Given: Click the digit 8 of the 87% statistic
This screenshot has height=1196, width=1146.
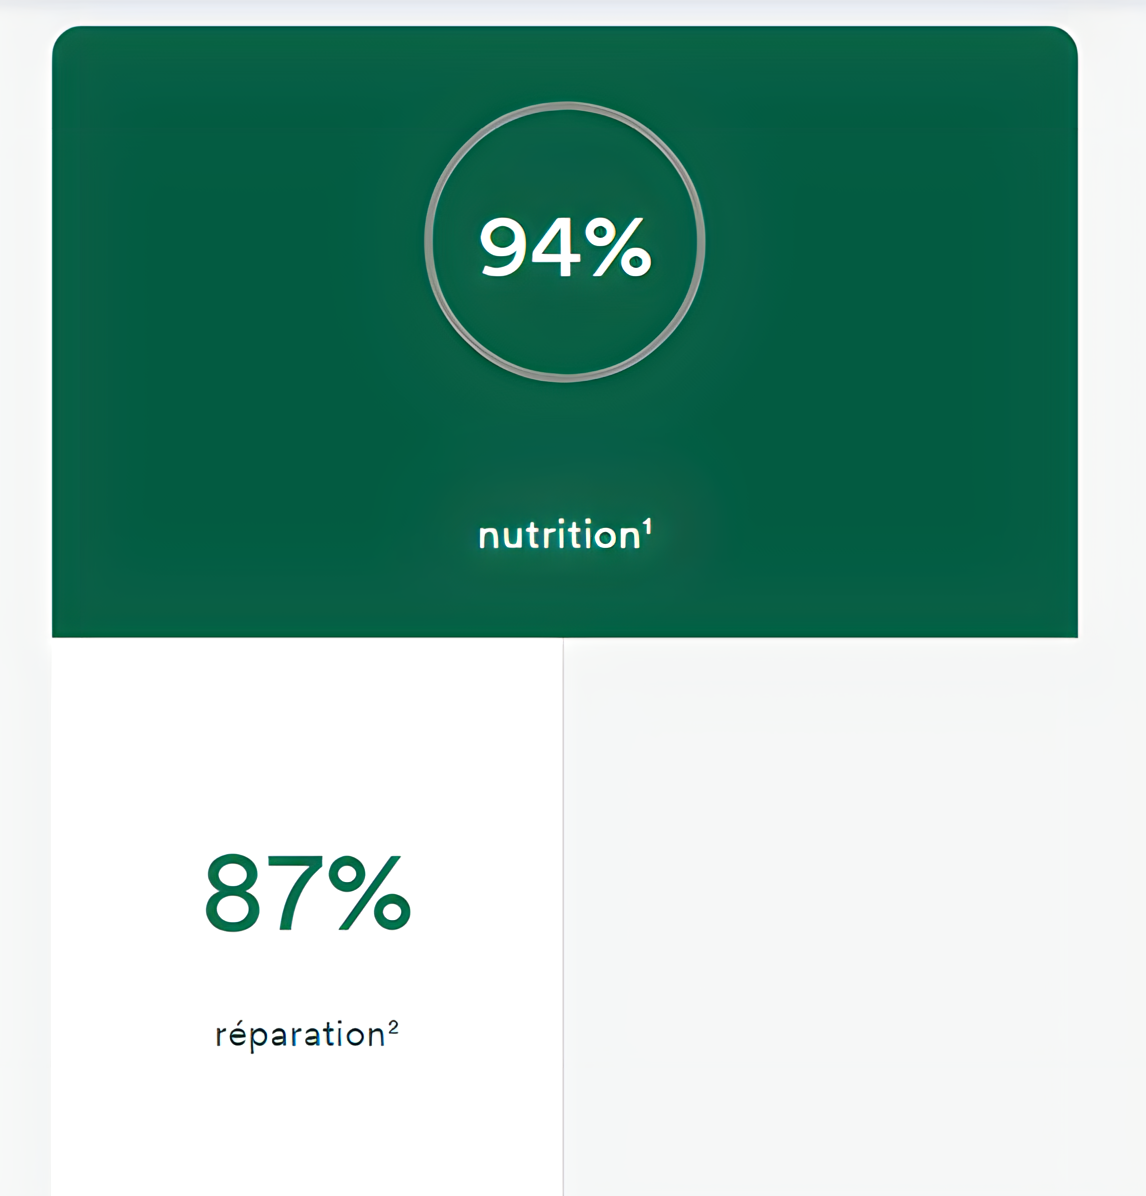Looking at the screenshot, I should pos(233,893).
